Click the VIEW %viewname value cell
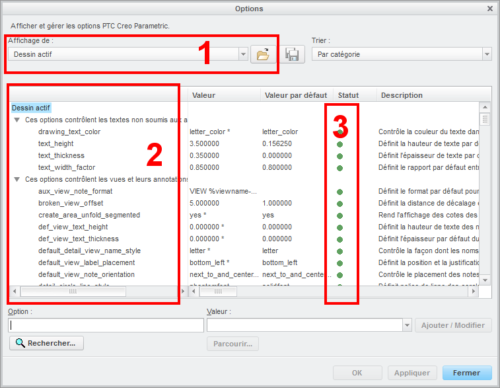The image size is (500, 388). (x=223, y=191)
